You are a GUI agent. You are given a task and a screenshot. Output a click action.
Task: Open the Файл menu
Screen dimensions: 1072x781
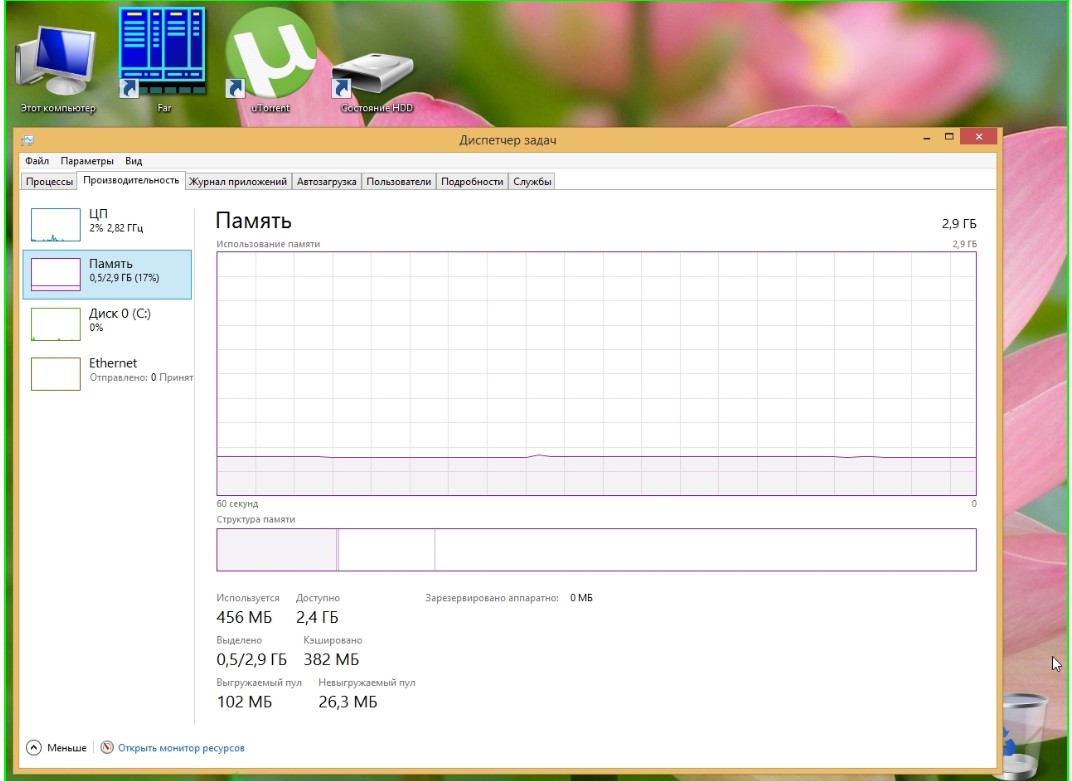(37, 161)
